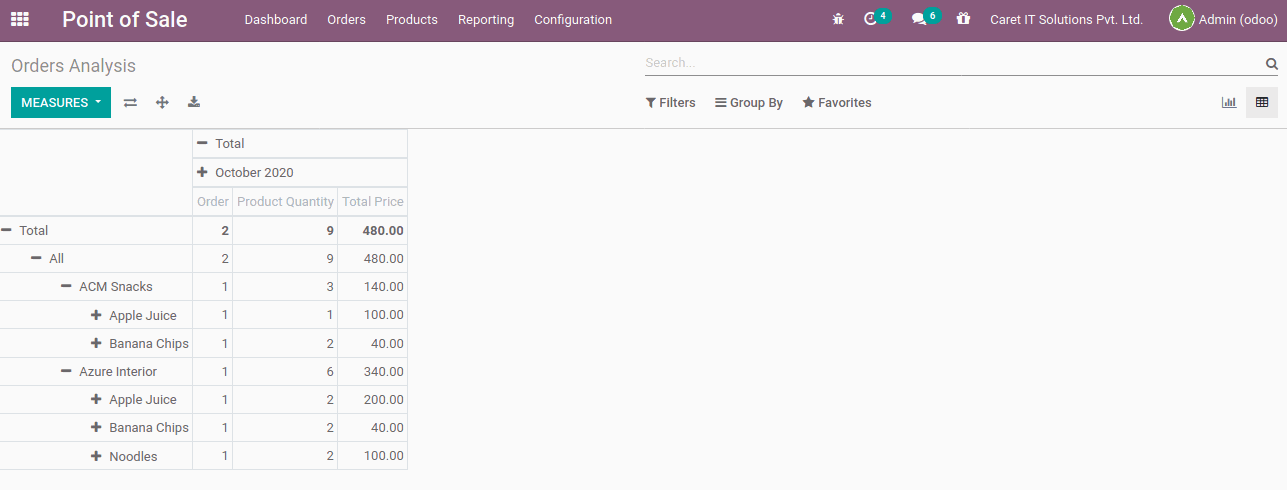
Task: Click the 340.00 cell for Azure Interior
Action: (x=373, y=371)
